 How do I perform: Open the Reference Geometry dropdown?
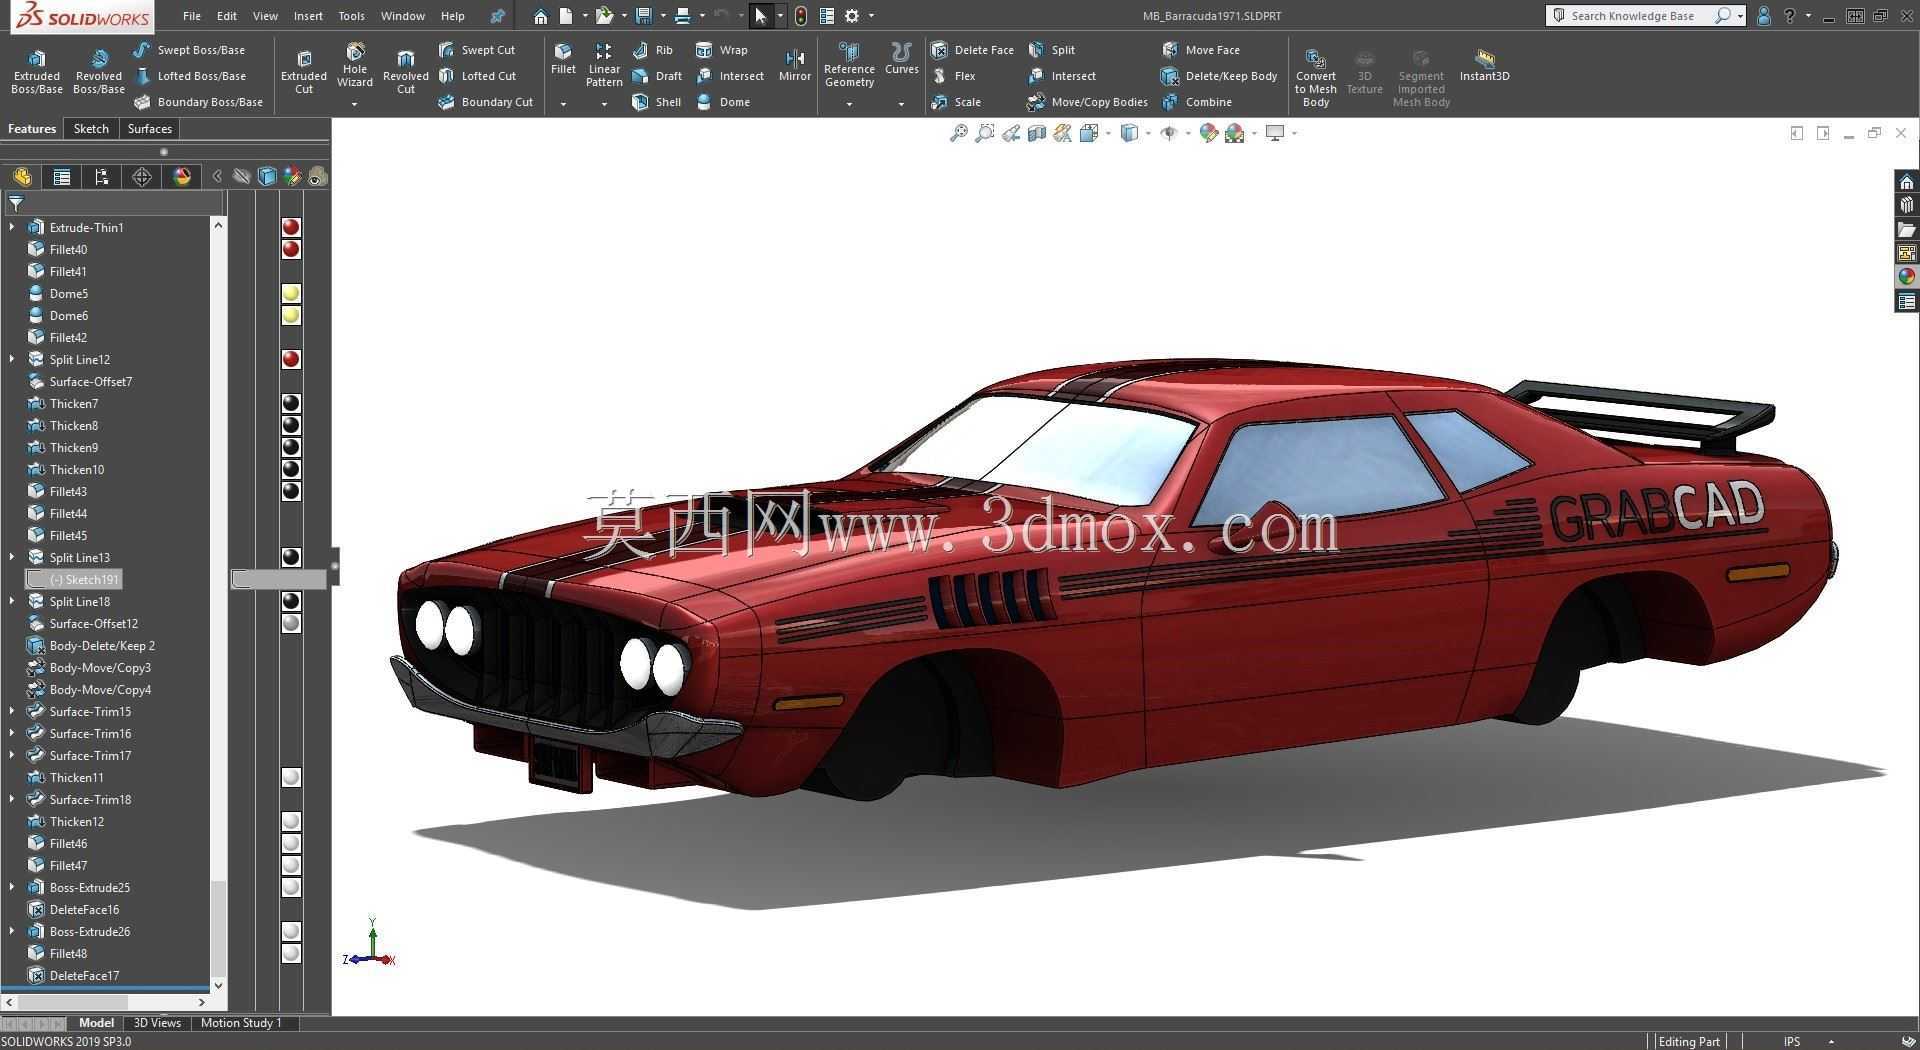click(x=849, y=104)
